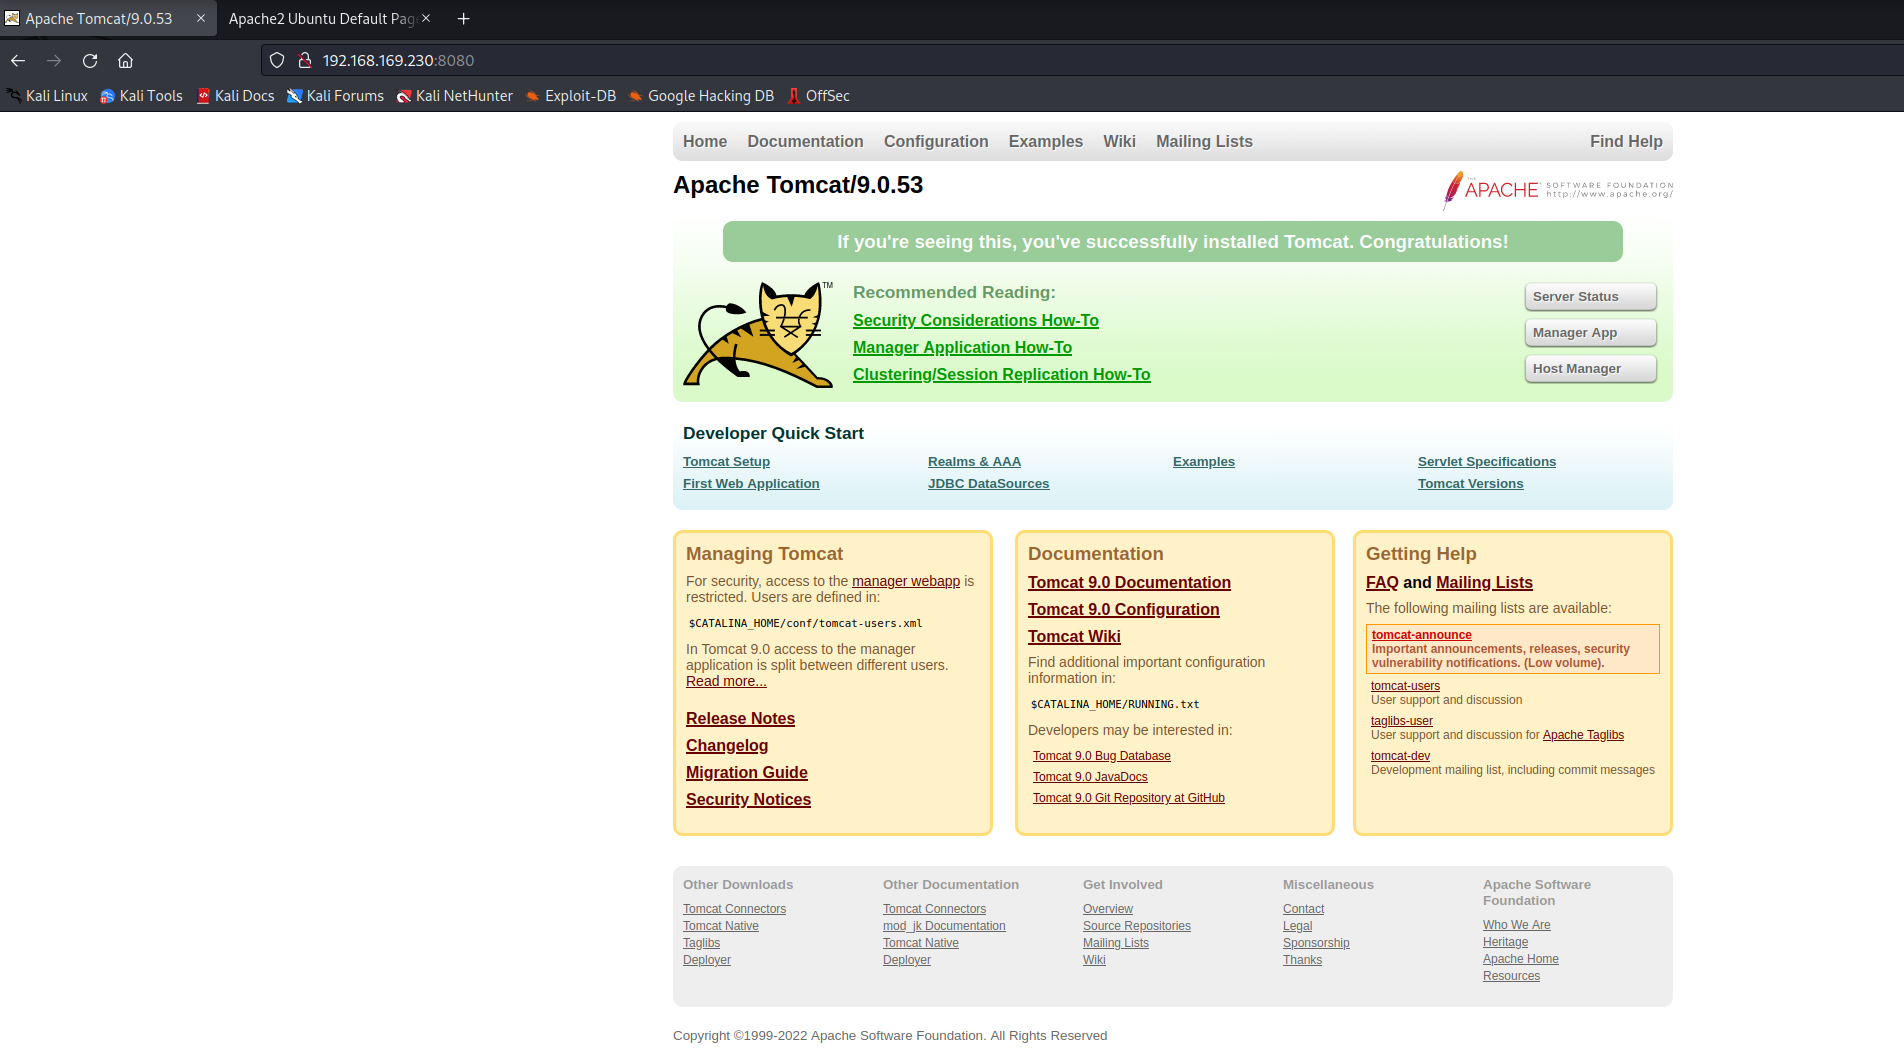Screen dimensions: 1904x1052
Task: Click the tracking protection shield icon
Action: point(277,61)
